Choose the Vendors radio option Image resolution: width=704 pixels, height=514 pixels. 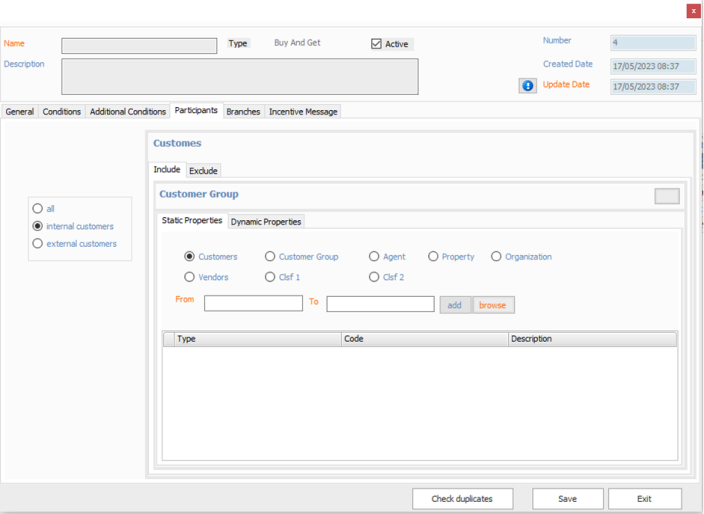pyautogui.click(x=190, y=277)
